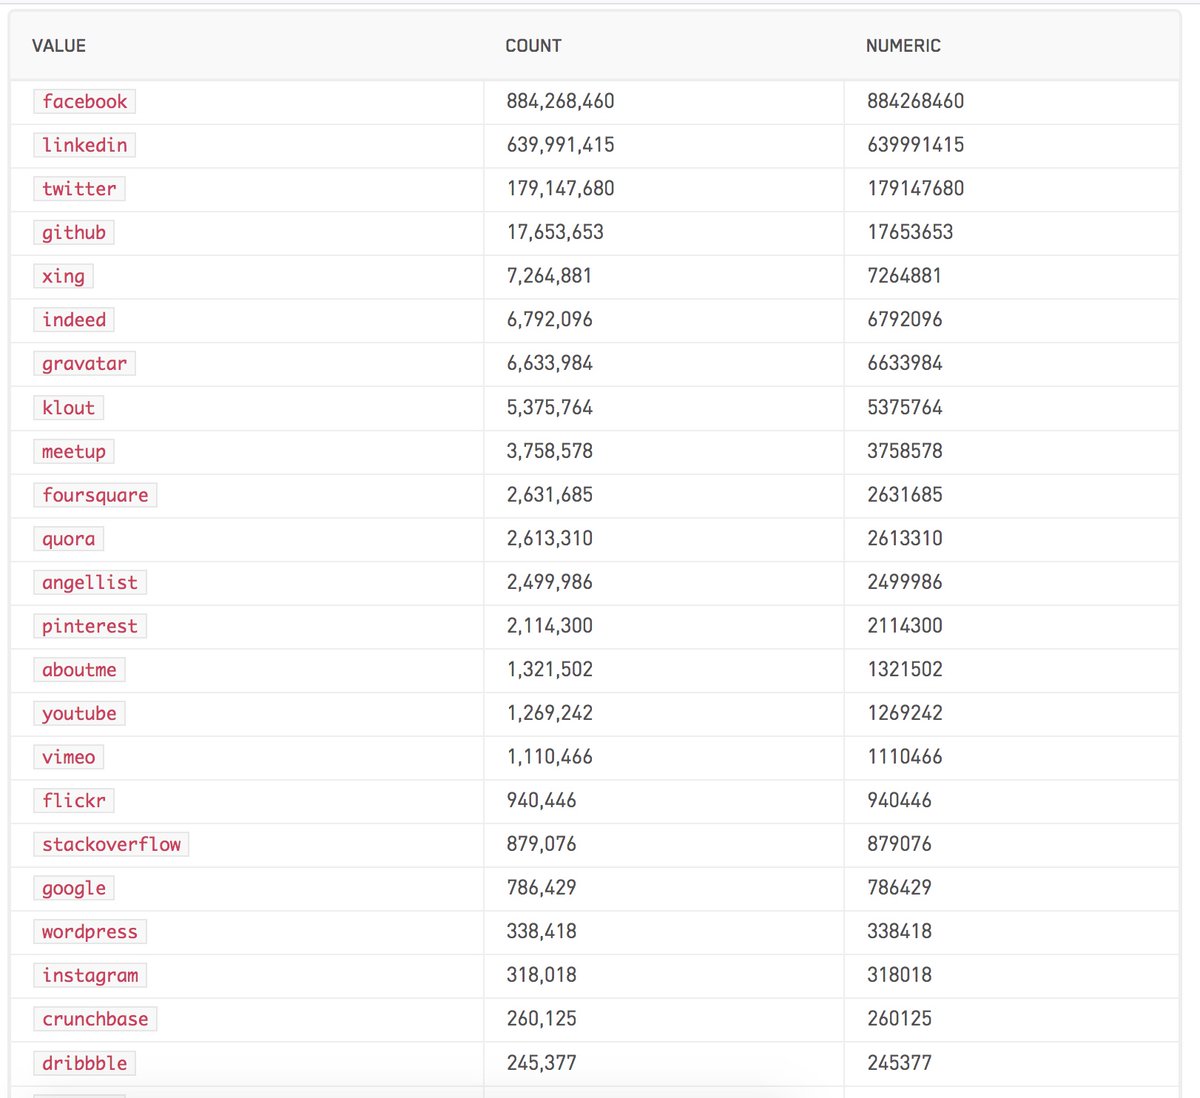The image size is (1200, 1098).
Task: Click count cell 1,269,242
Action: pos(549,713)
